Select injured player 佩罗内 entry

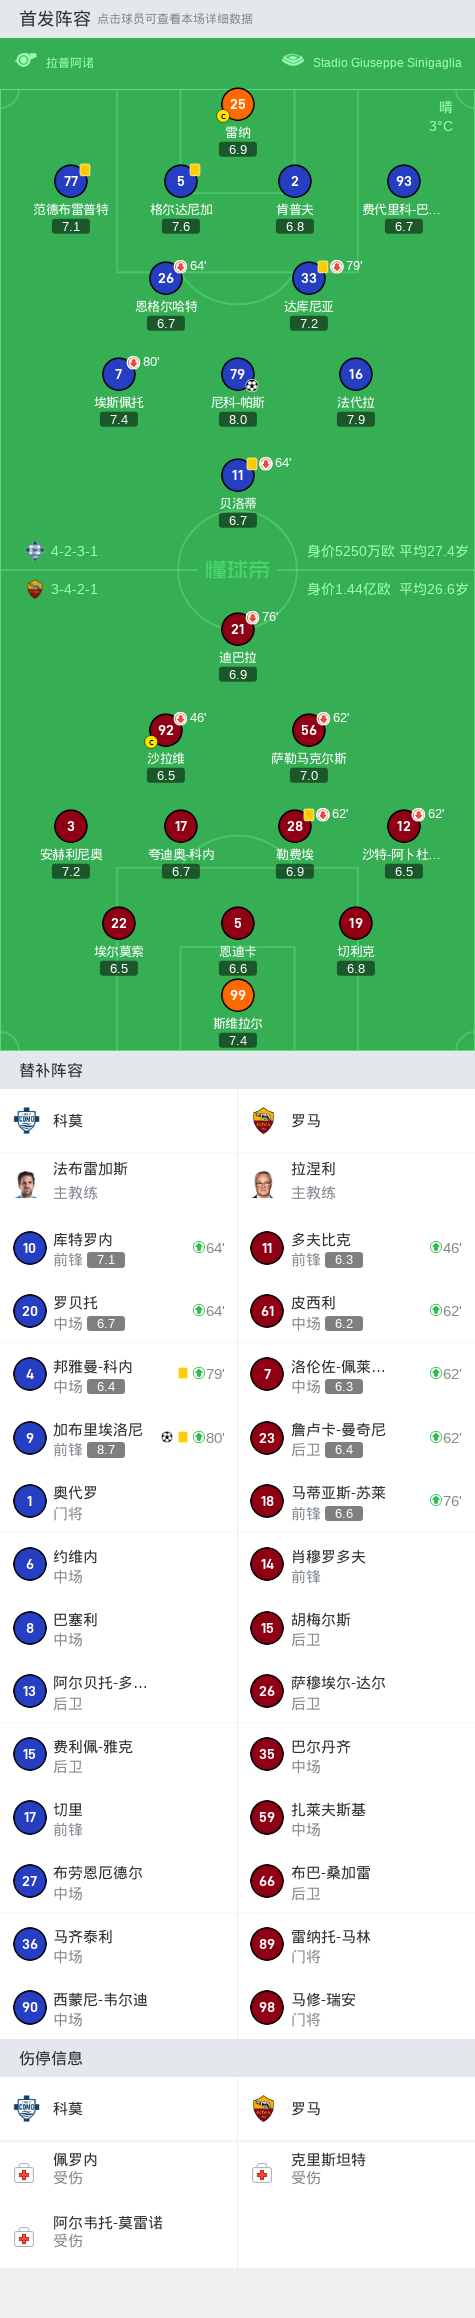(x=119, y=2169)
